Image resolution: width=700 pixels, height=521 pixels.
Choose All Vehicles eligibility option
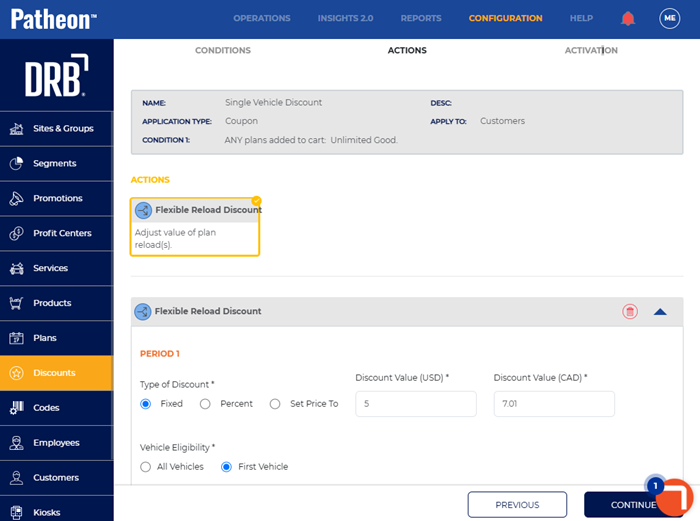[x=146, y=467]
